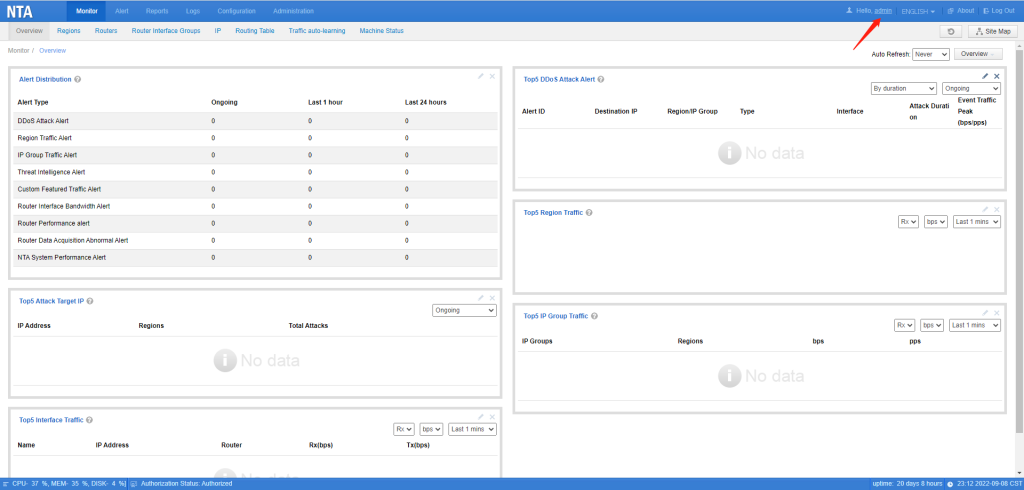Close the Top5 Attack Target IP panel
Screen dimensions: 1024x490
(x=492, y=298)
